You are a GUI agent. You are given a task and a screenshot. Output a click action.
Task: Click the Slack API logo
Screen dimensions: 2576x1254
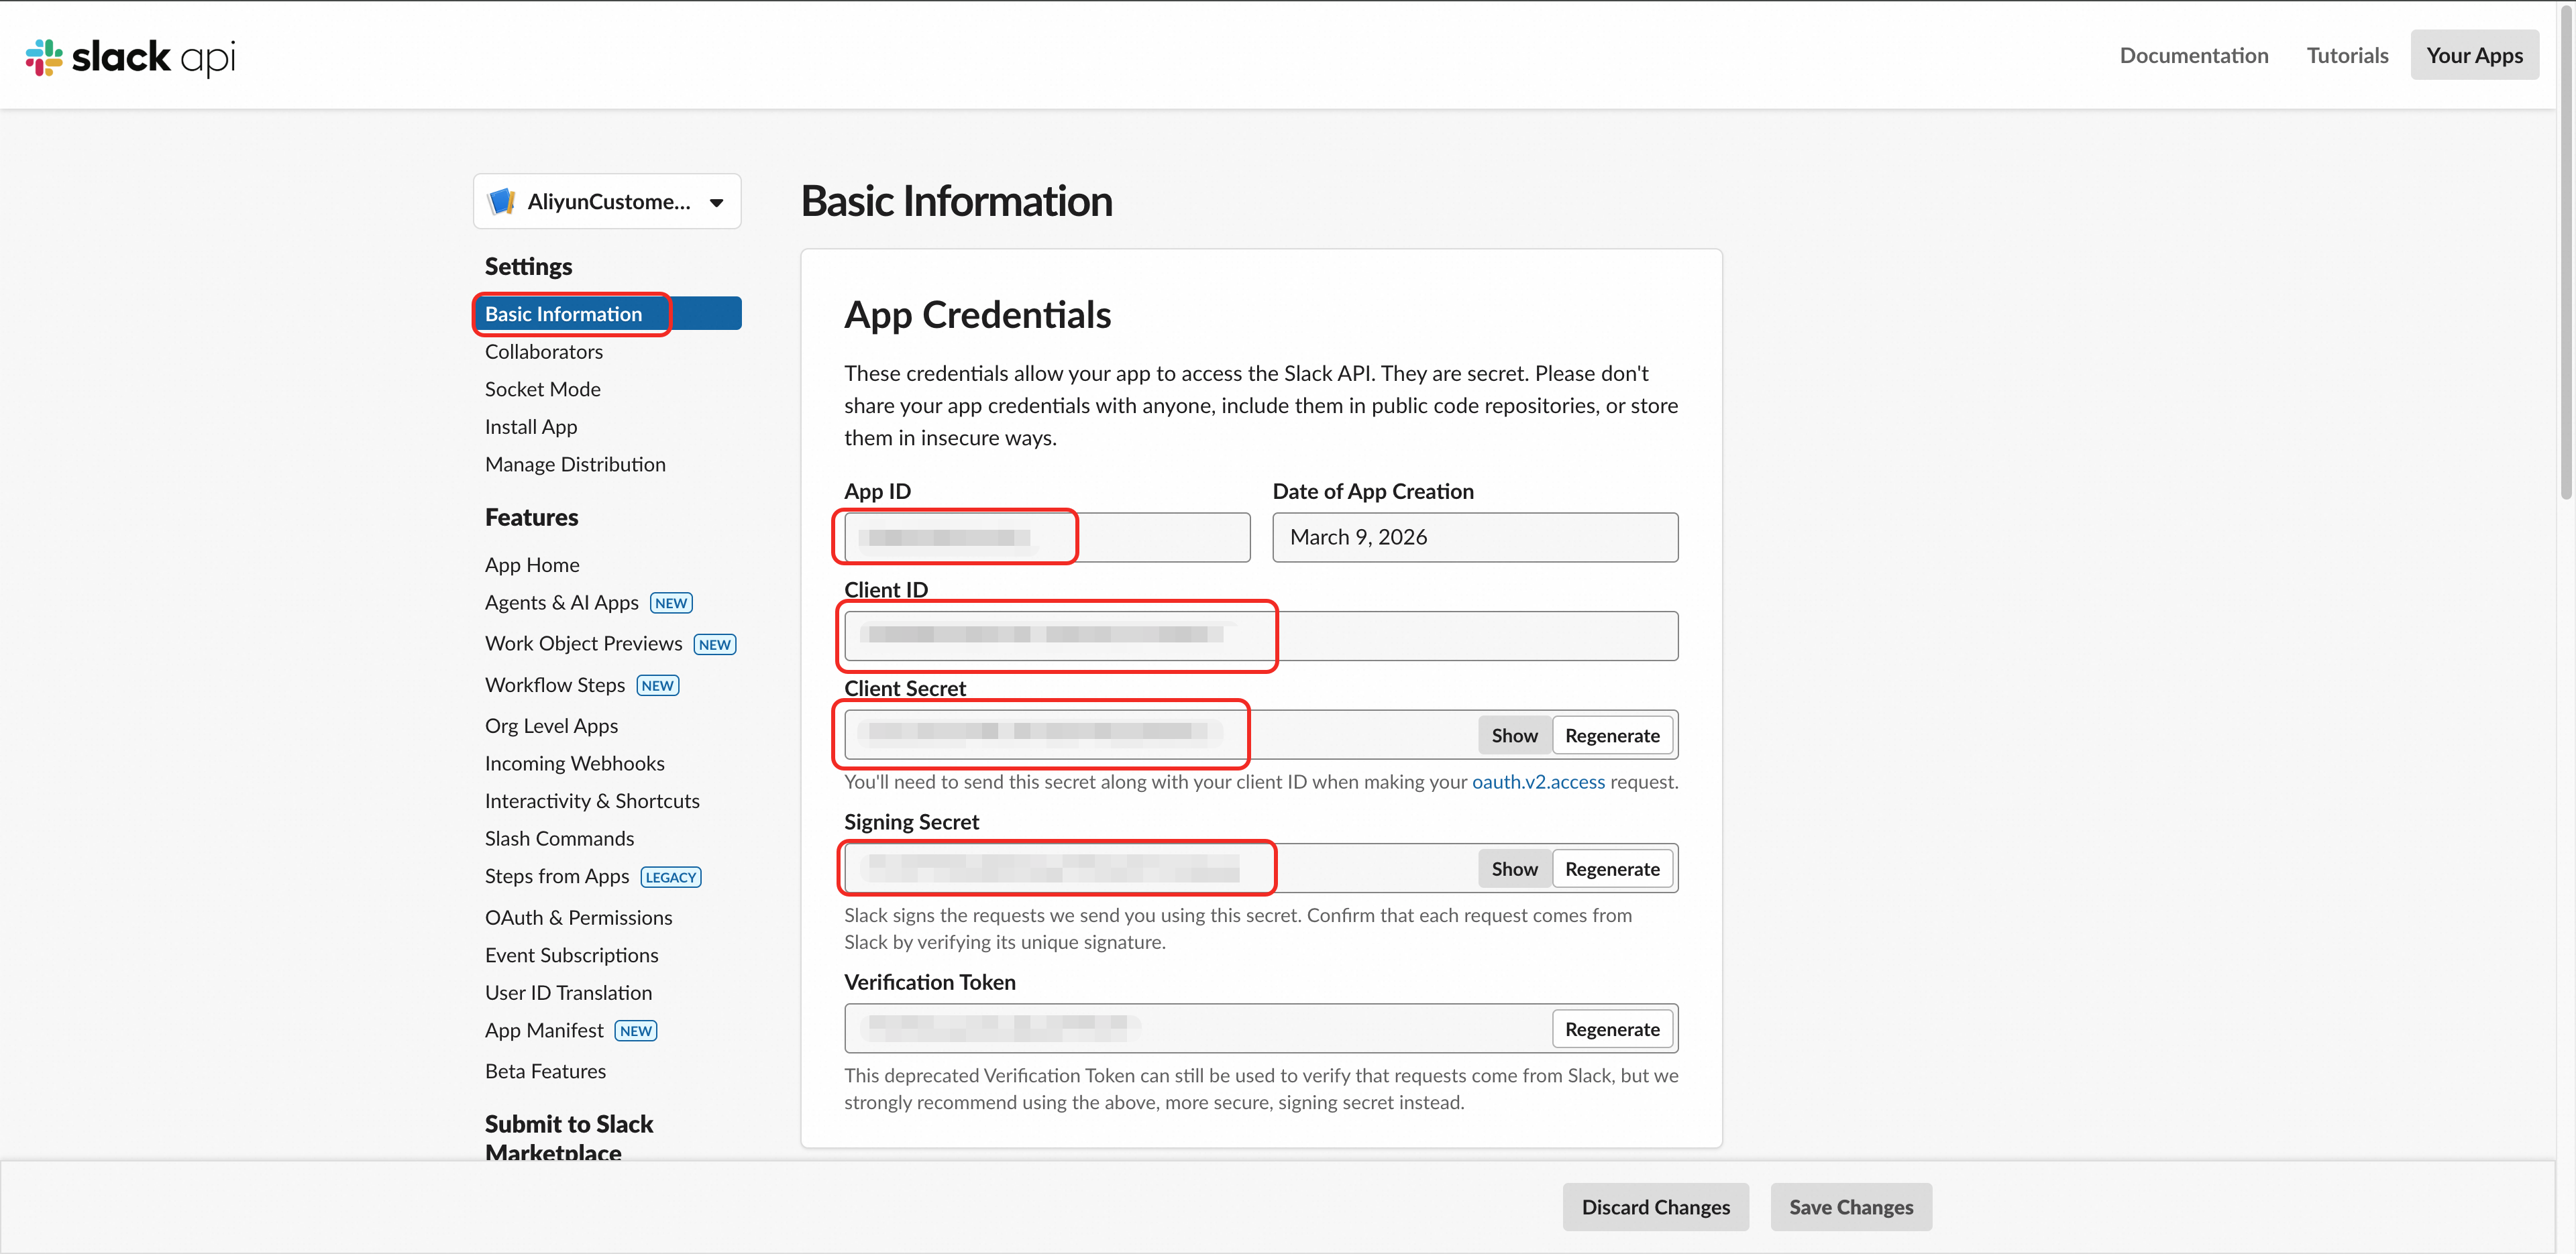131,57
